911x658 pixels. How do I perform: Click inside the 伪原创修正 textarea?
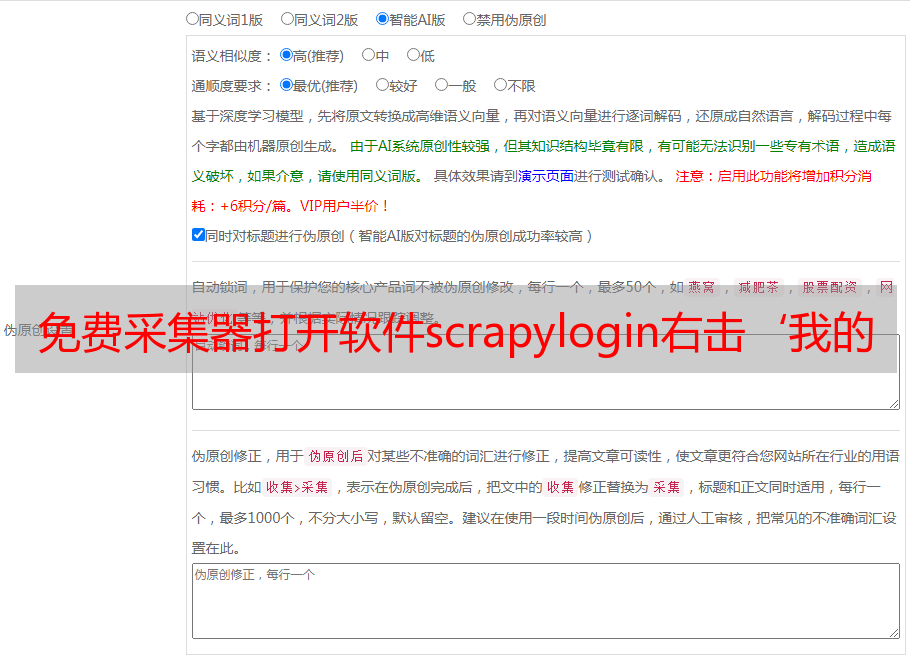[546, 601]
